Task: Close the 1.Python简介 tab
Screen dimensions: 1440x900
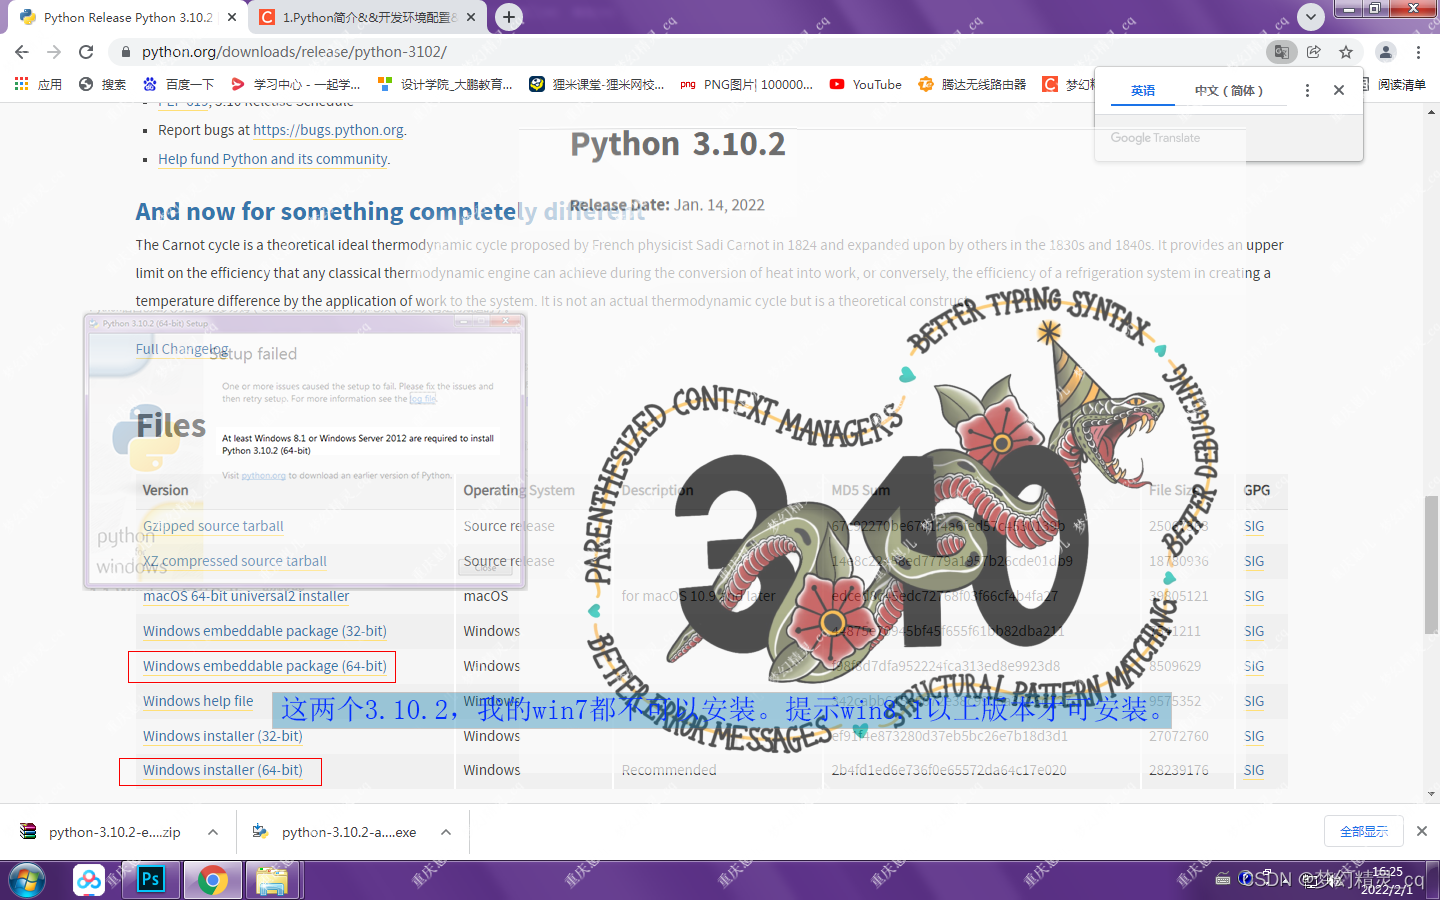Action: (x=471, y=17)
